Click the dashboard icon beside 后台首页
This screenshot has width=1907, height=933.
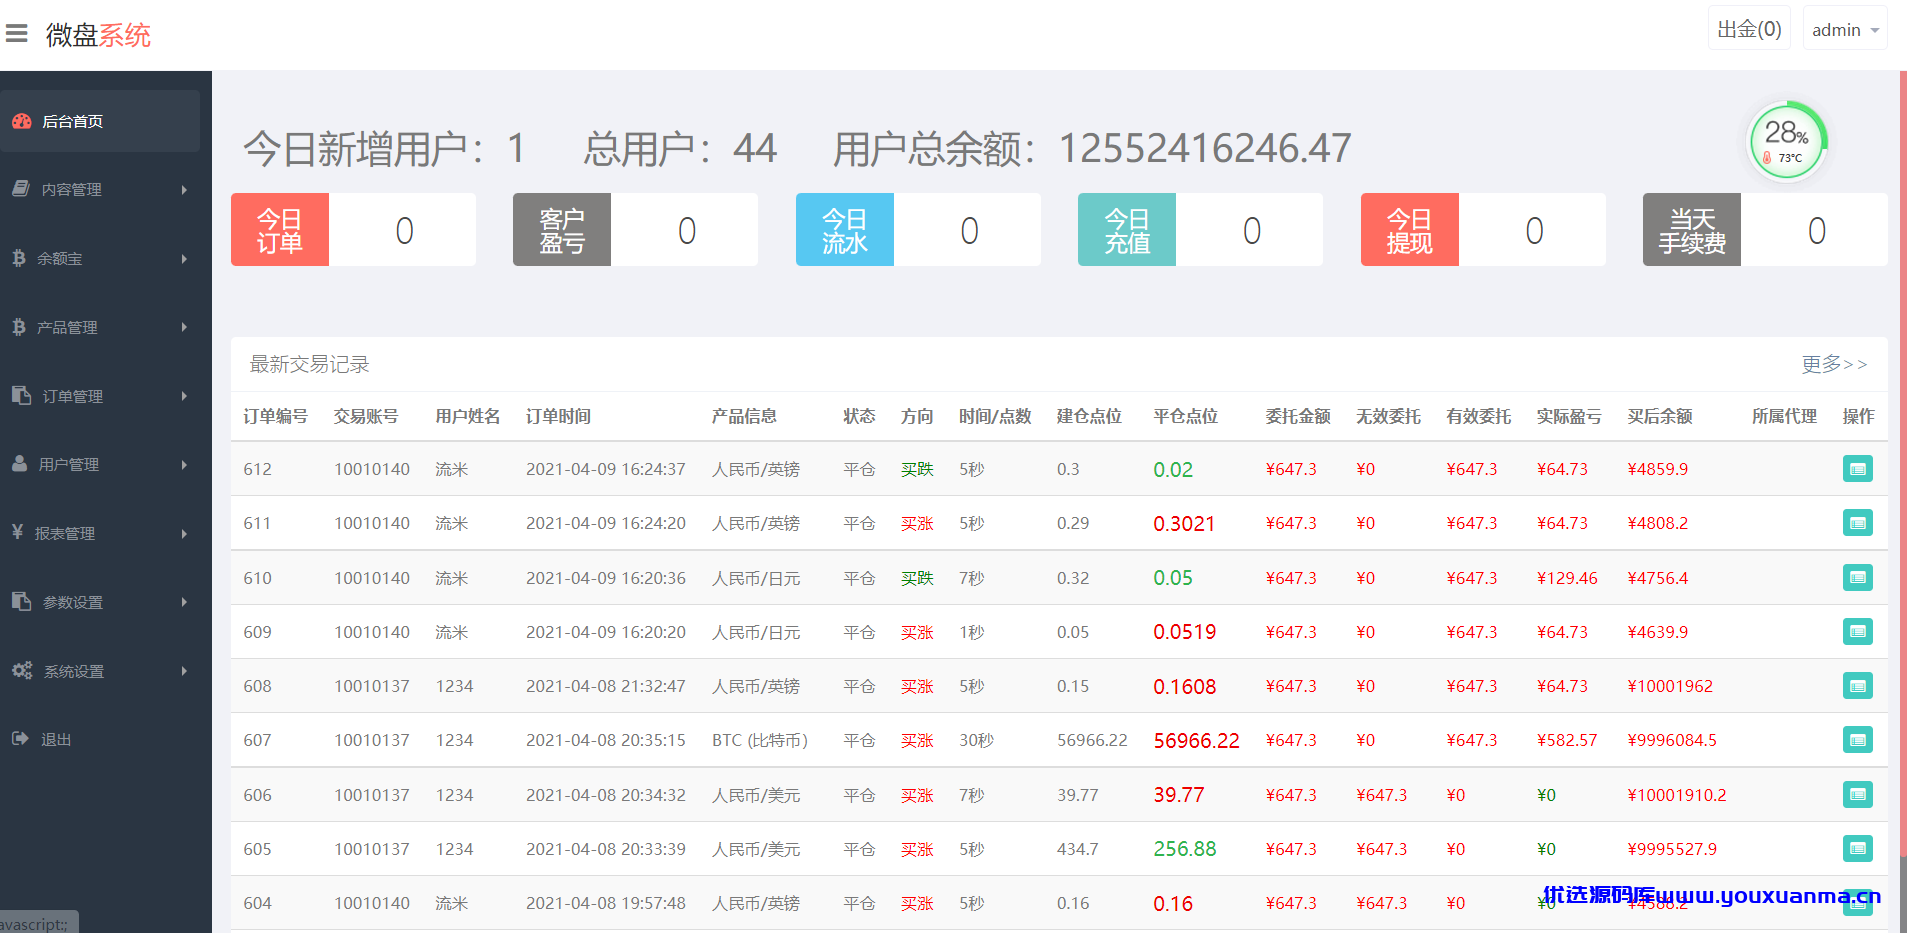click(22, 121)
